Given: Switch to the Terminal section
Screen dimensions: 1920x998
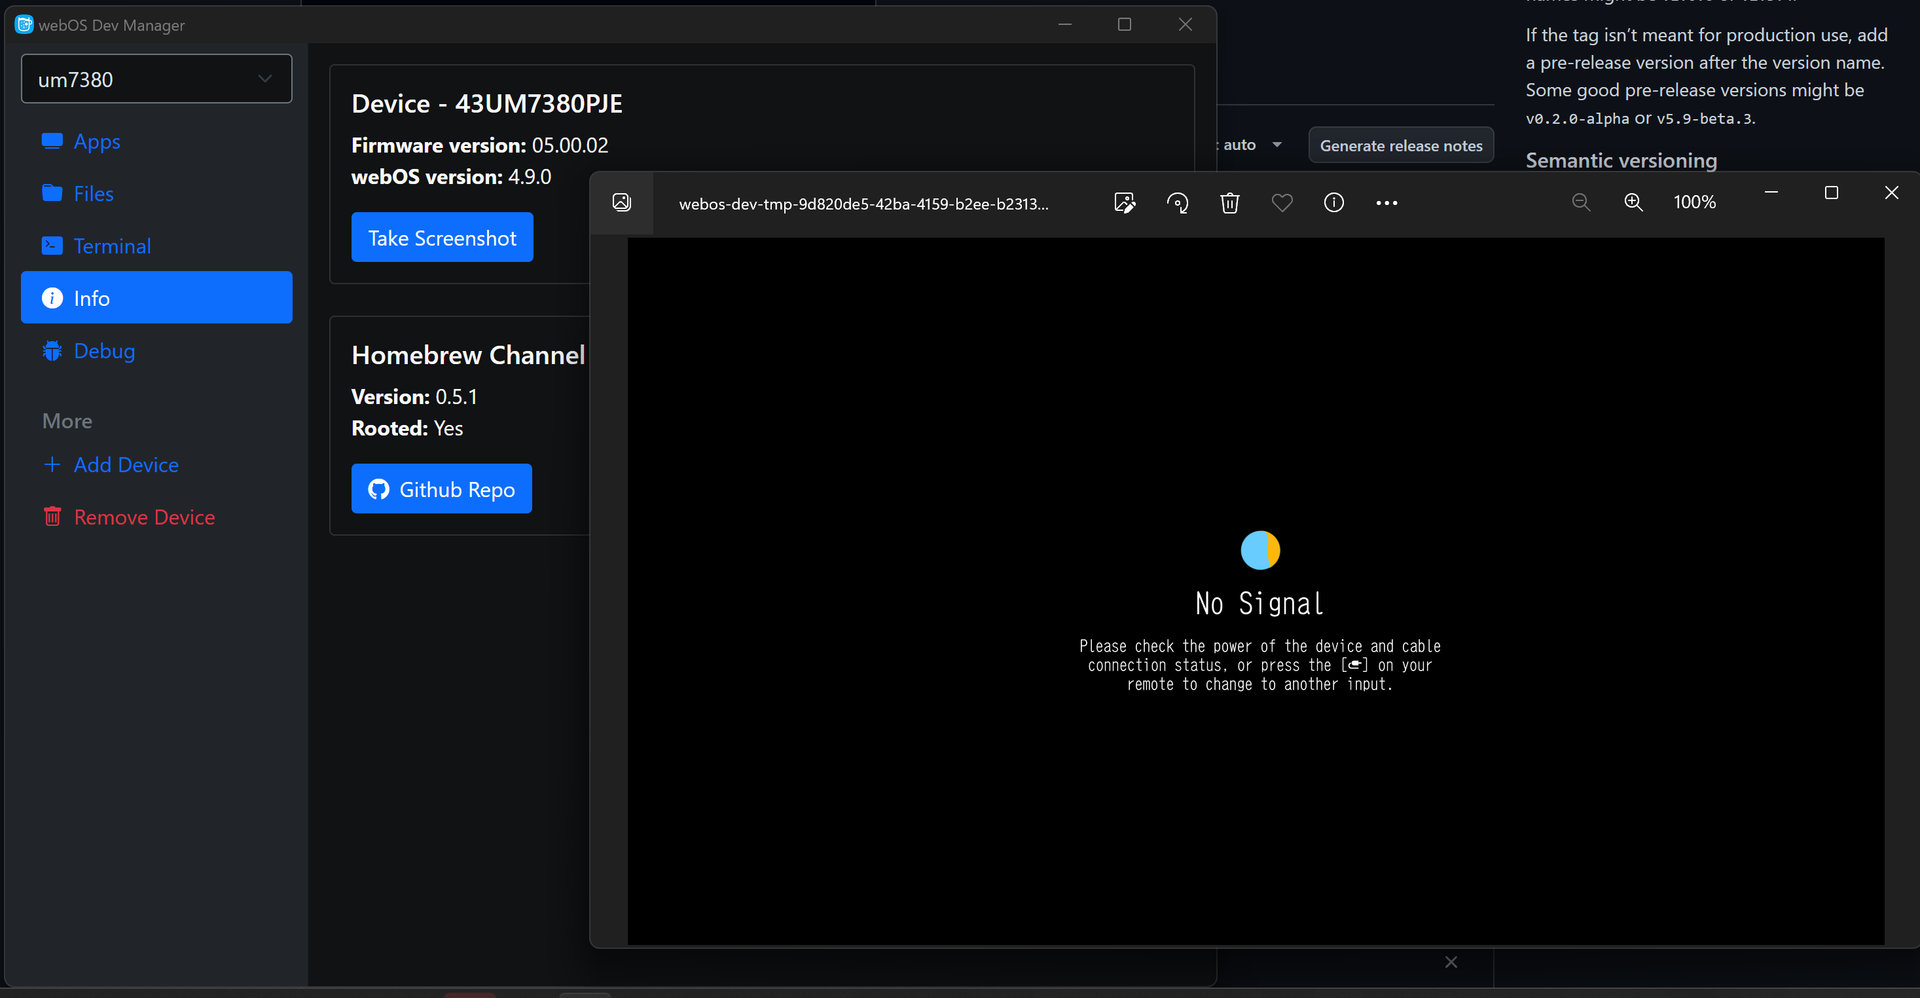Looking at the screenshot, I should (x=111, y=246).
